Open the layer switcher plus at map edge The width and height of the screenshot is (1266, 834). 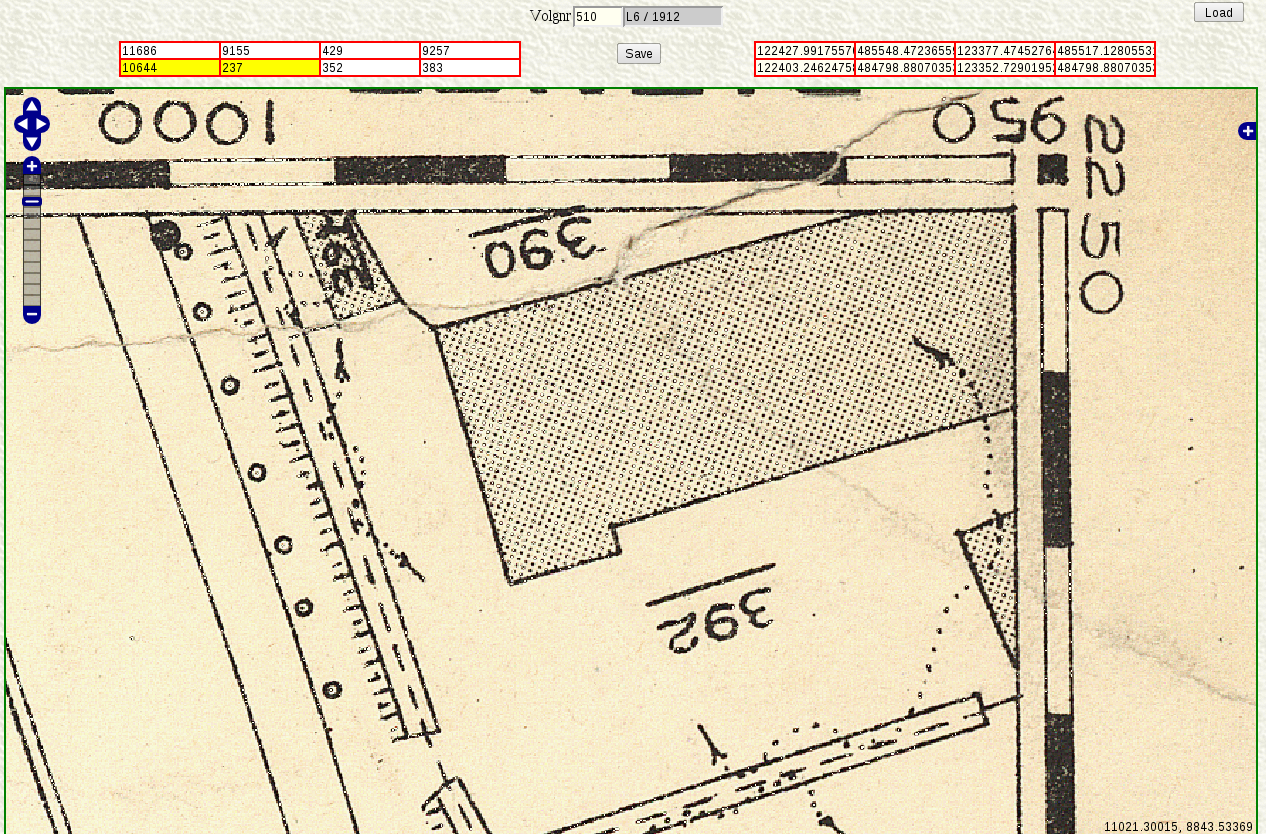pos(1248,131)
